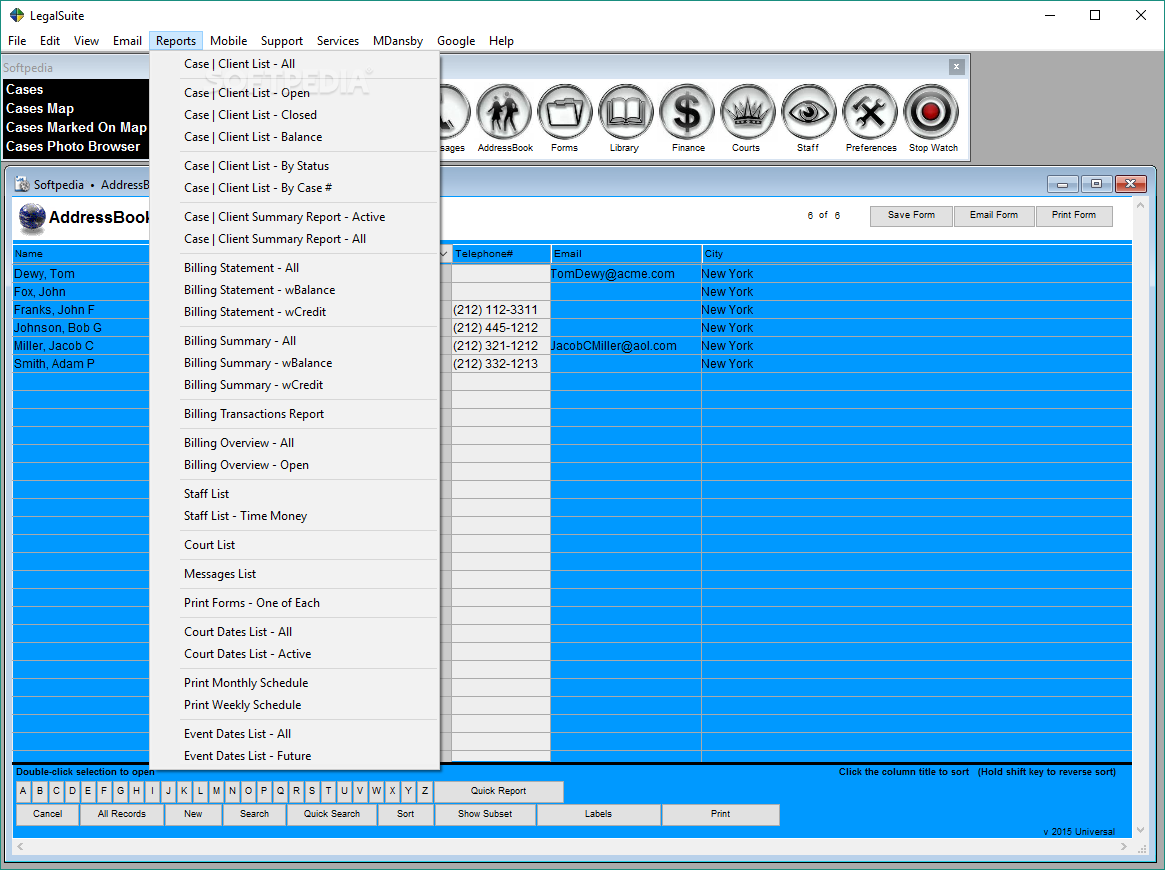1165x870 pixels.
Task: Filter by letter M button
Action: (216, 791)
